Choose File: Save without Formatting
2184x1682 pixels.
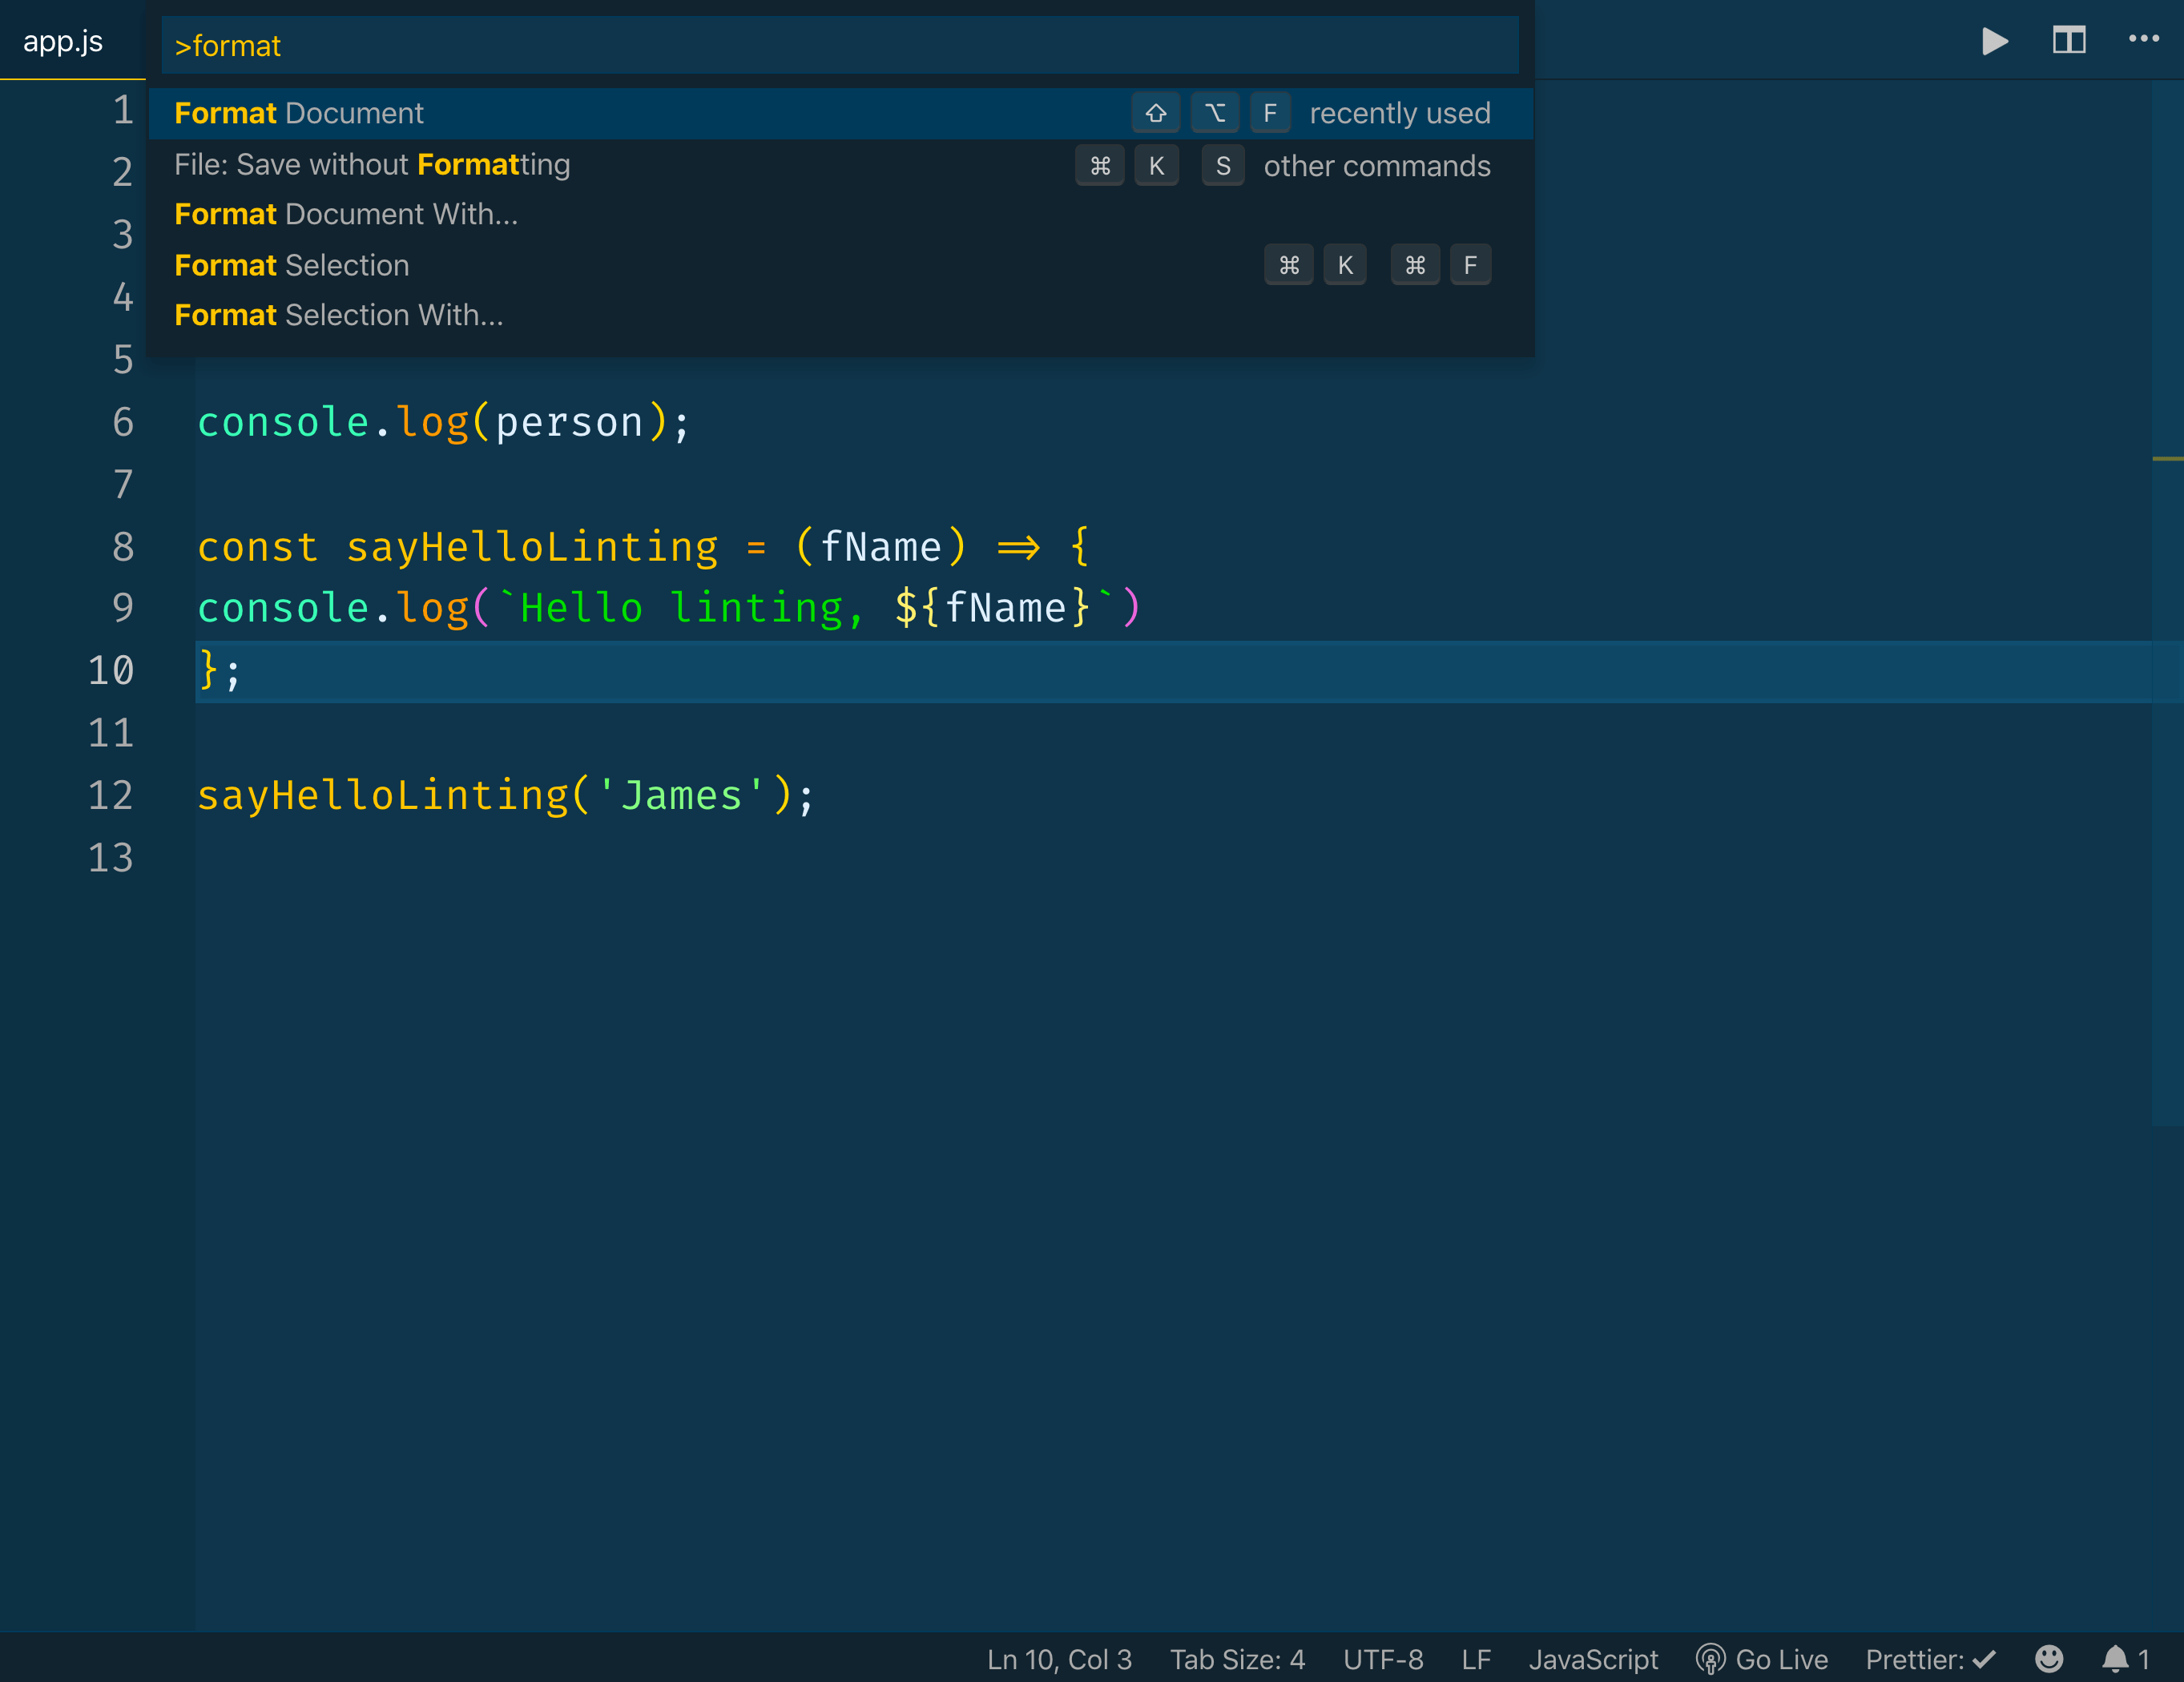(372, 165)
